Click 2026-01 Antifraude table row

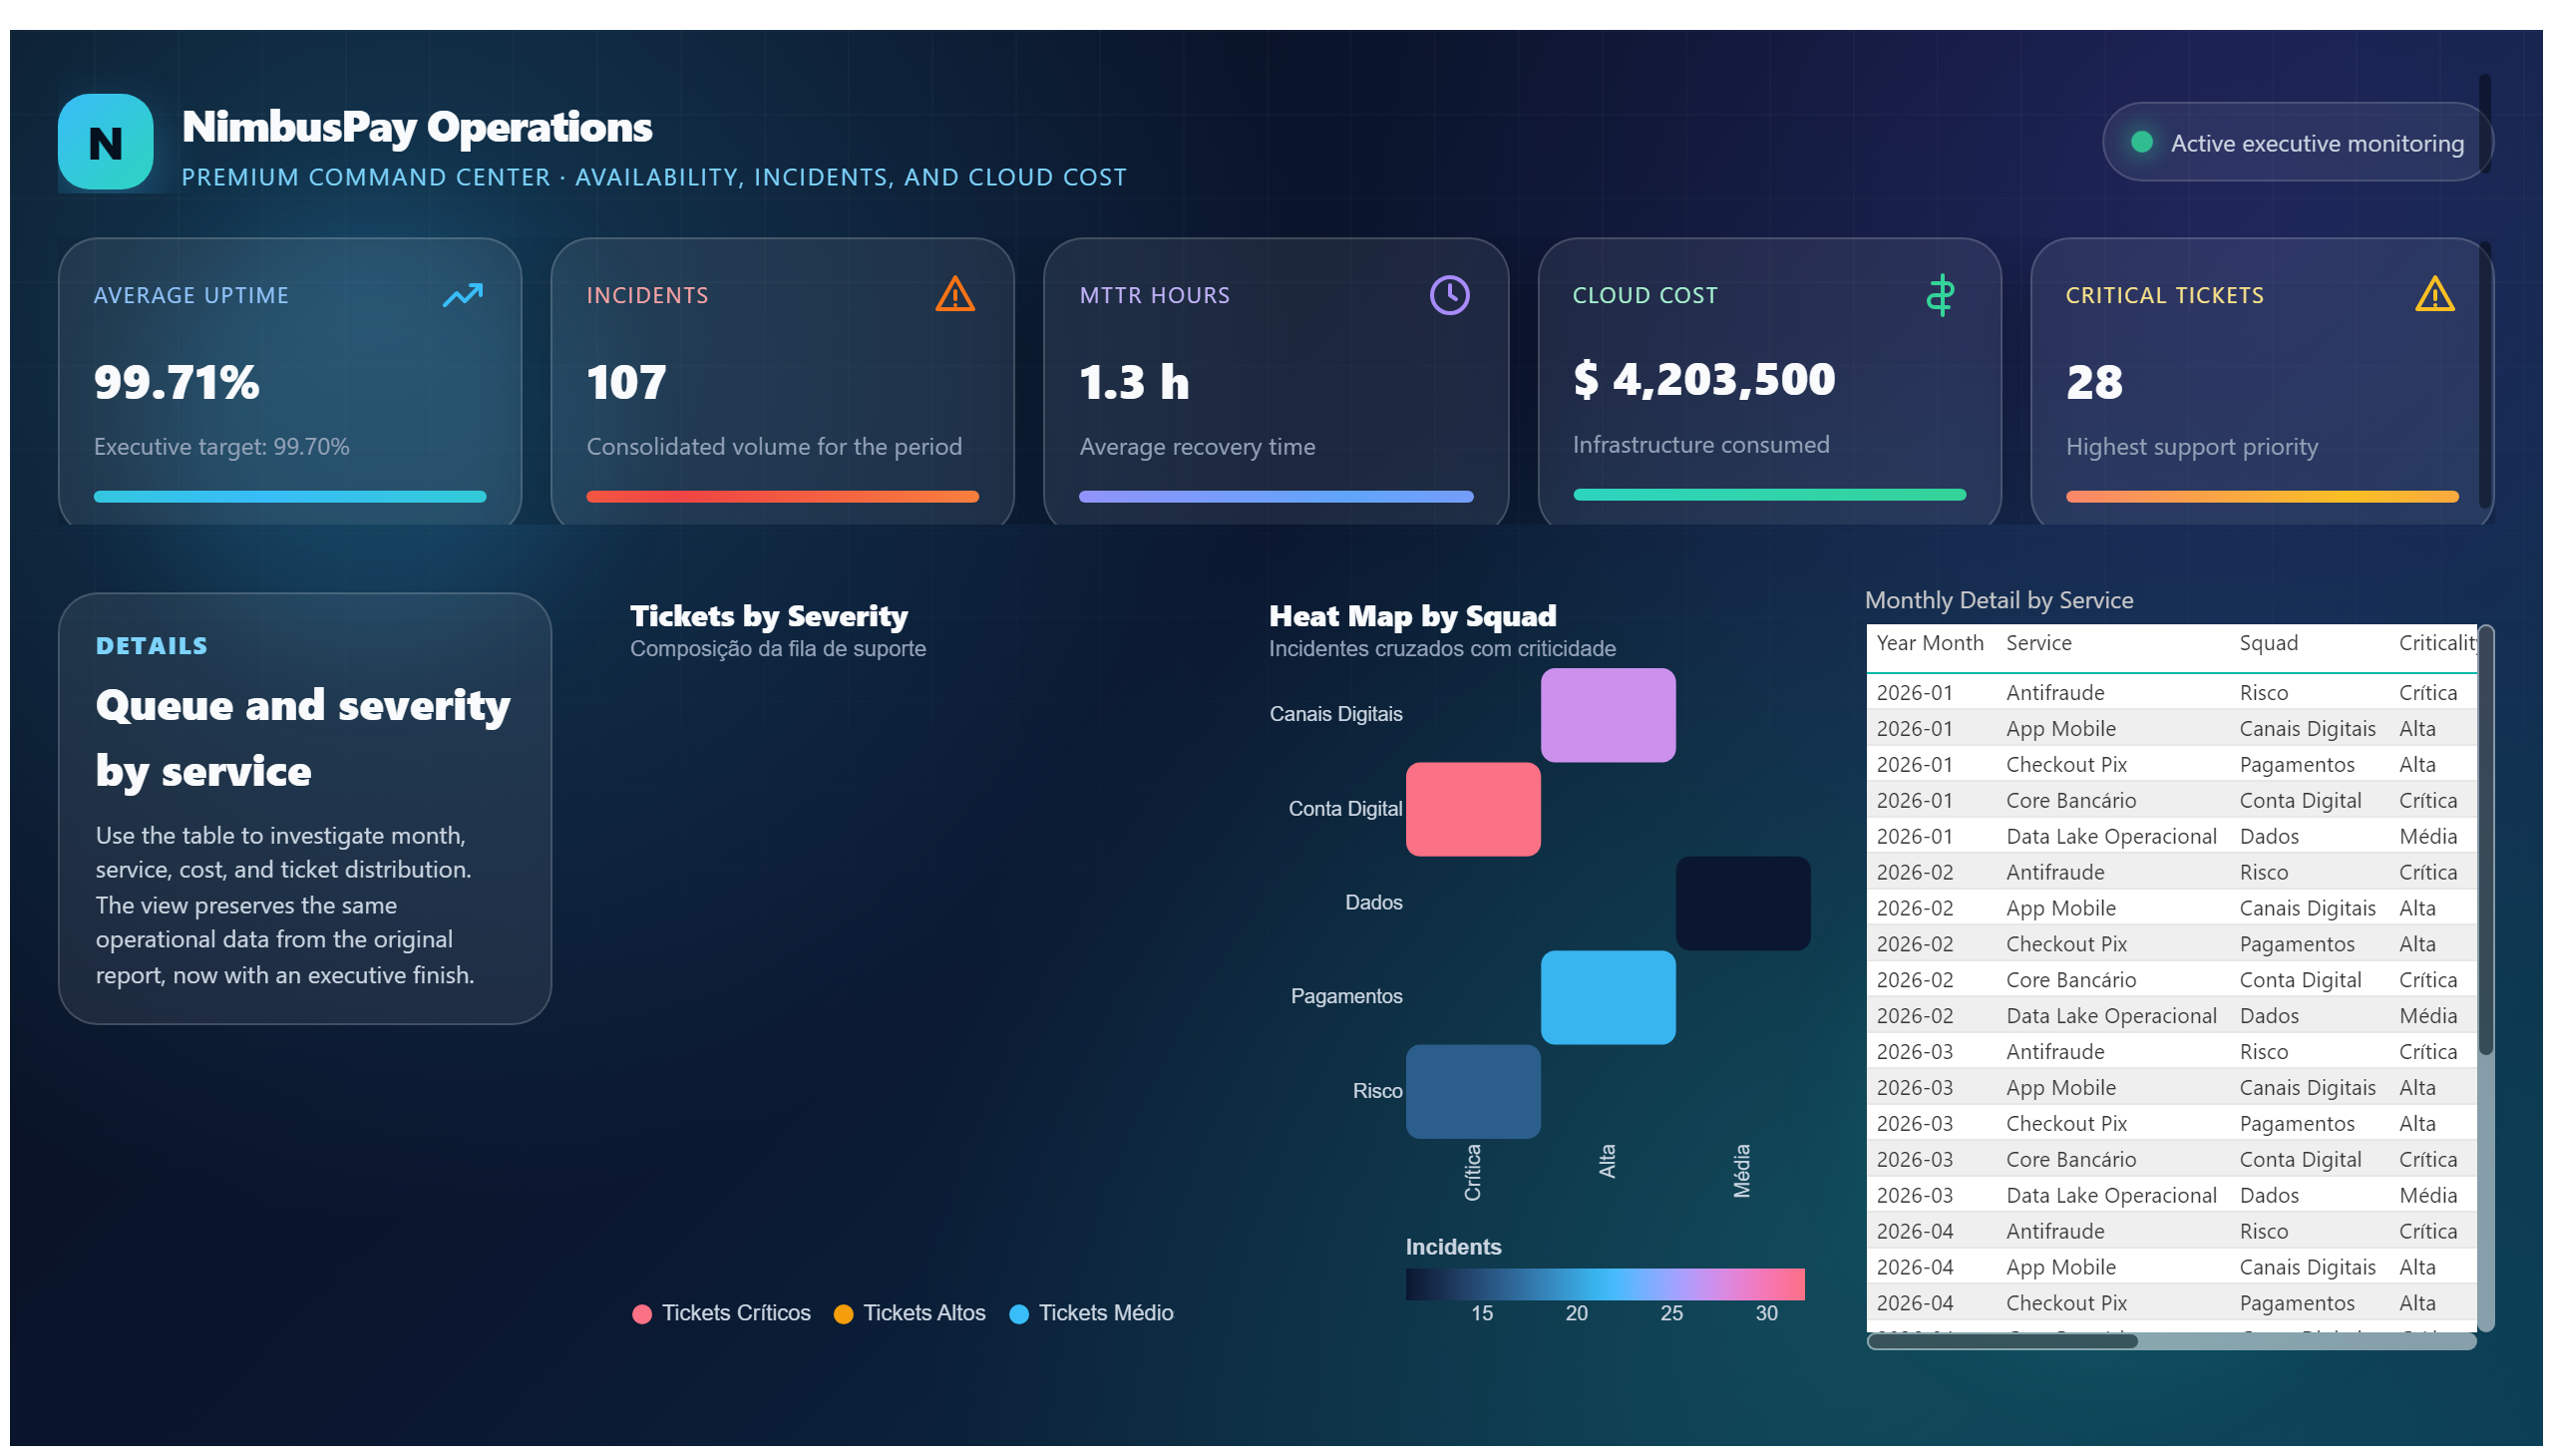[x=2171, y=692]
